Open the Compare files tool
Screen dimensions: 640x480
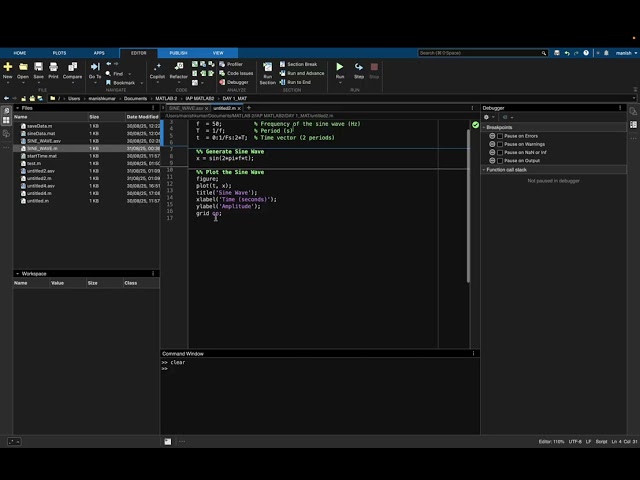(x=73, y=67)
